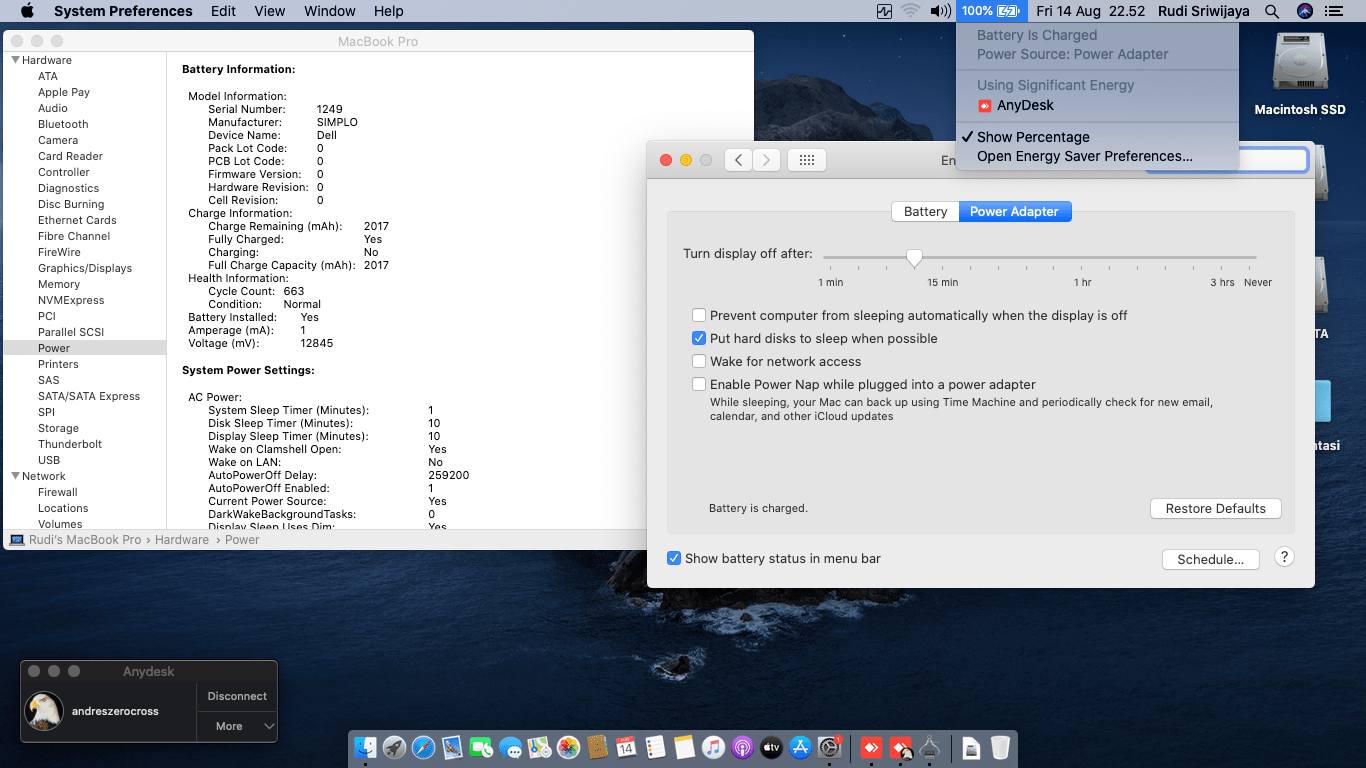Open Notification Center list icon

1334,11
